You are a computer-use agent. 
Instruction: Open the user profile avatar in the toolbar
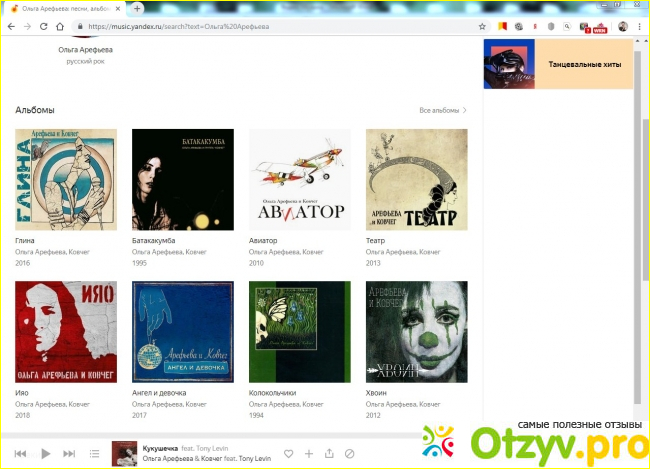click(623, 27)
